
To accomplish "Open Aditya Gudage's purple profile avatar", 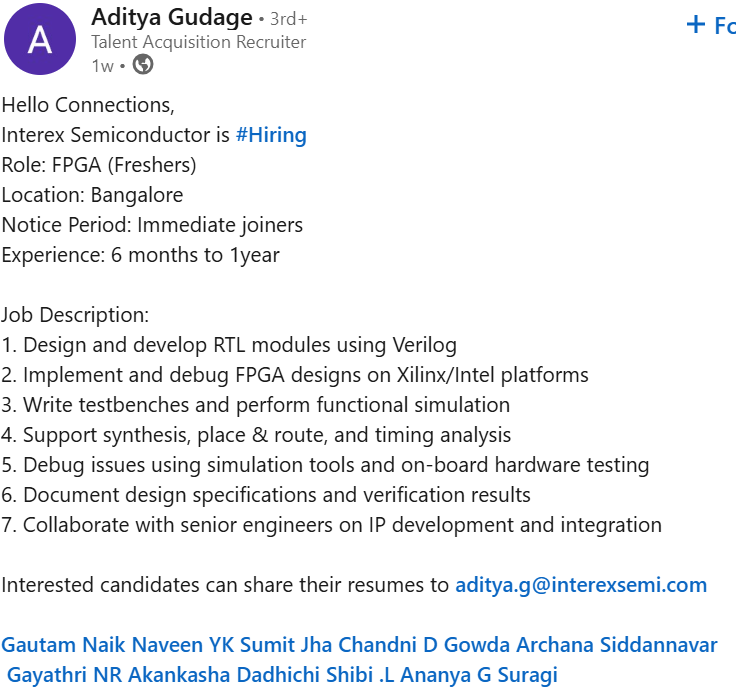I will click(x=39, y=39).
